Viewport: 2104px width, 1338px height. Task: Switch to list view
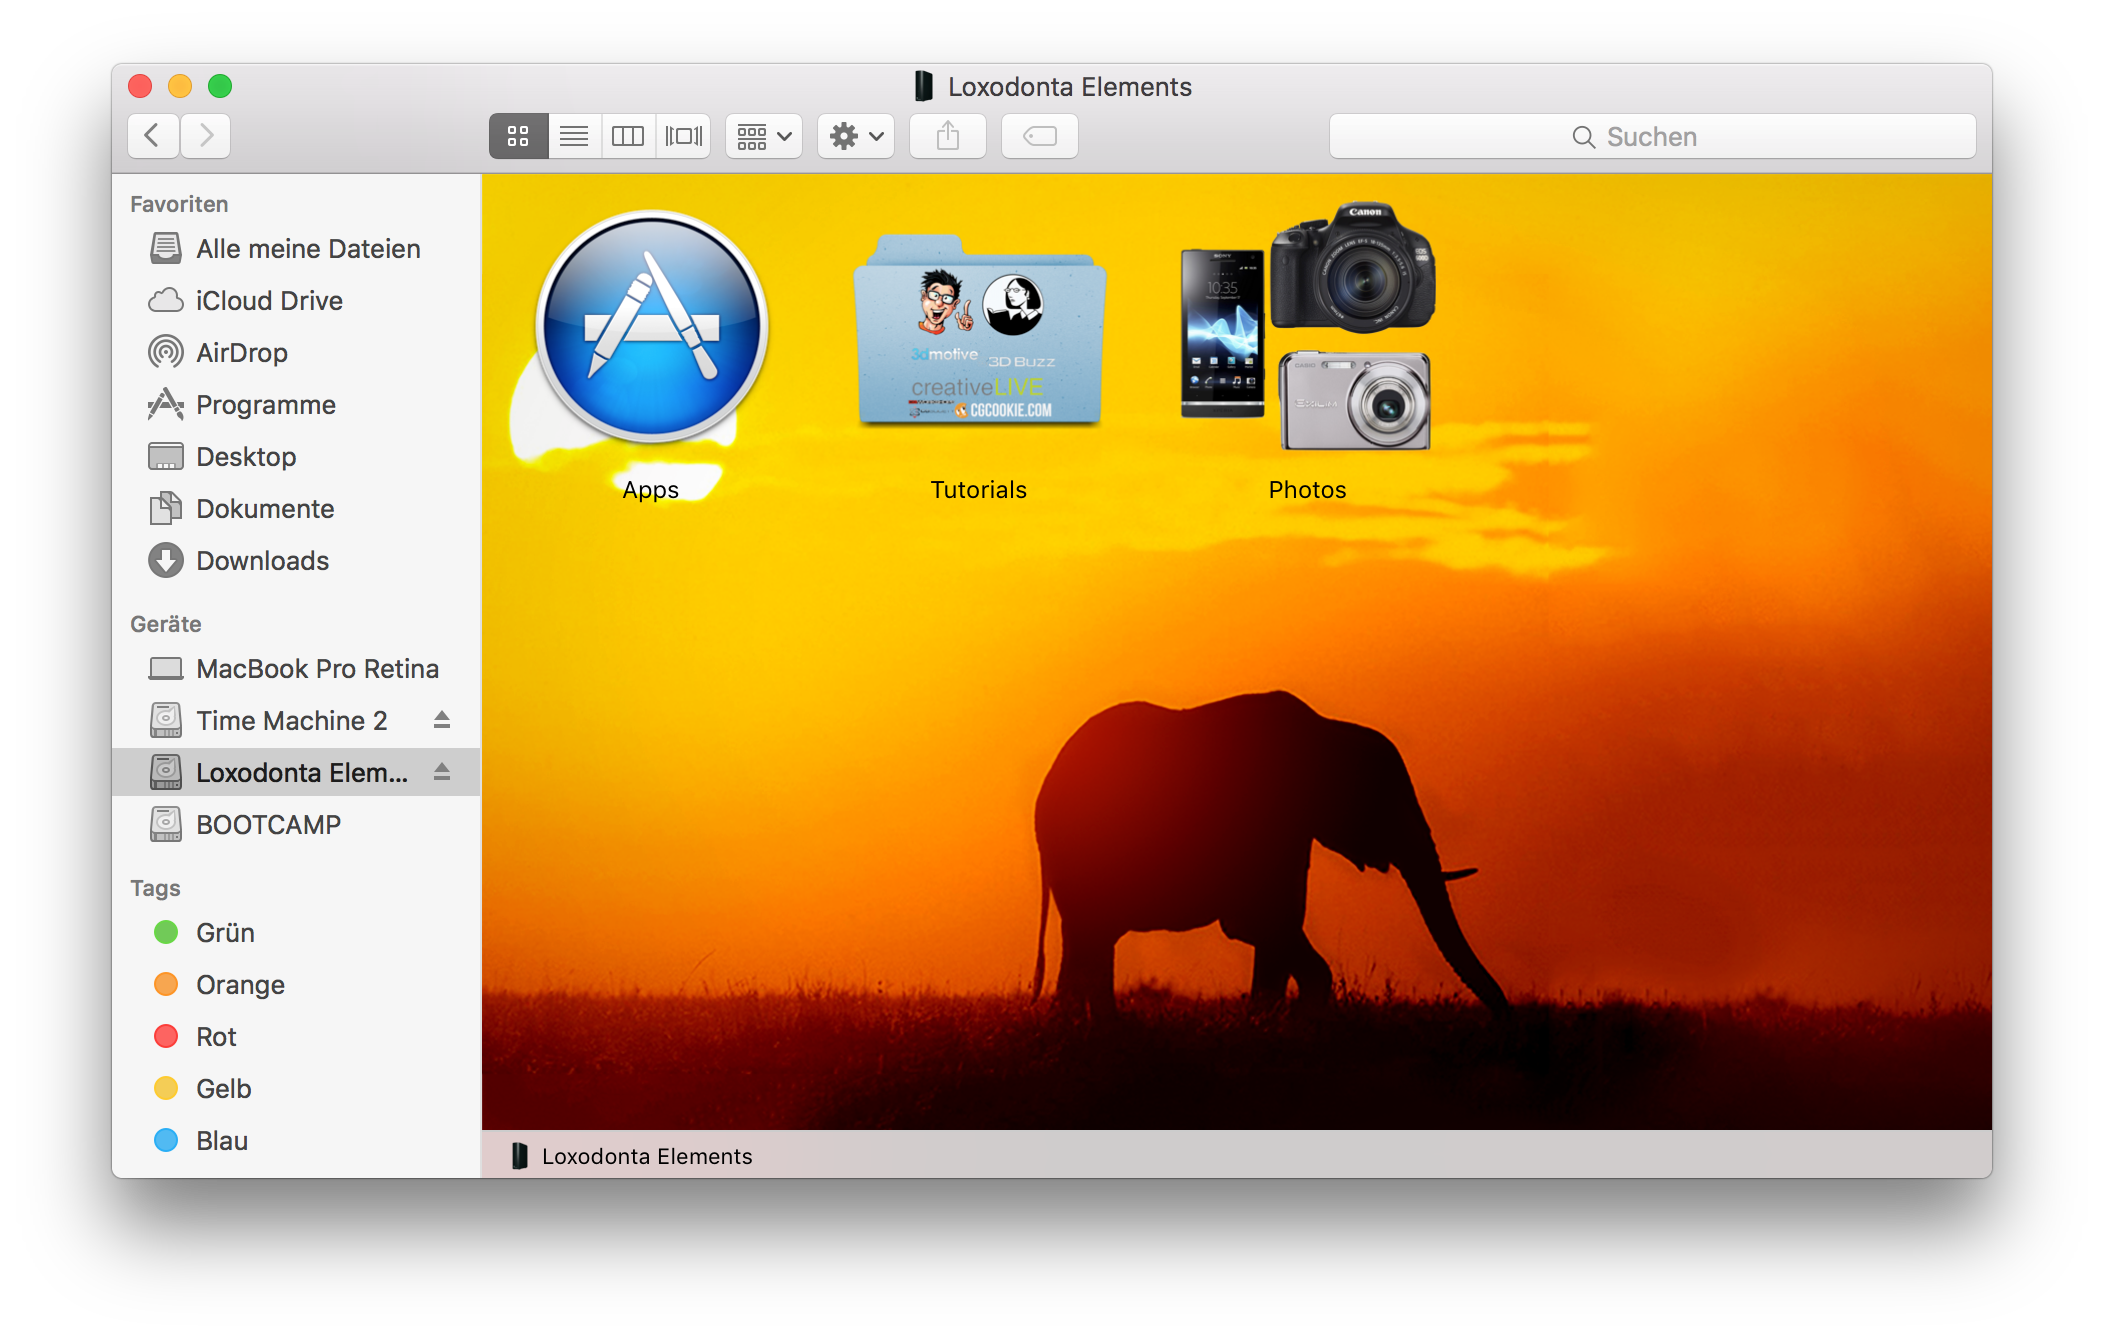574,136
